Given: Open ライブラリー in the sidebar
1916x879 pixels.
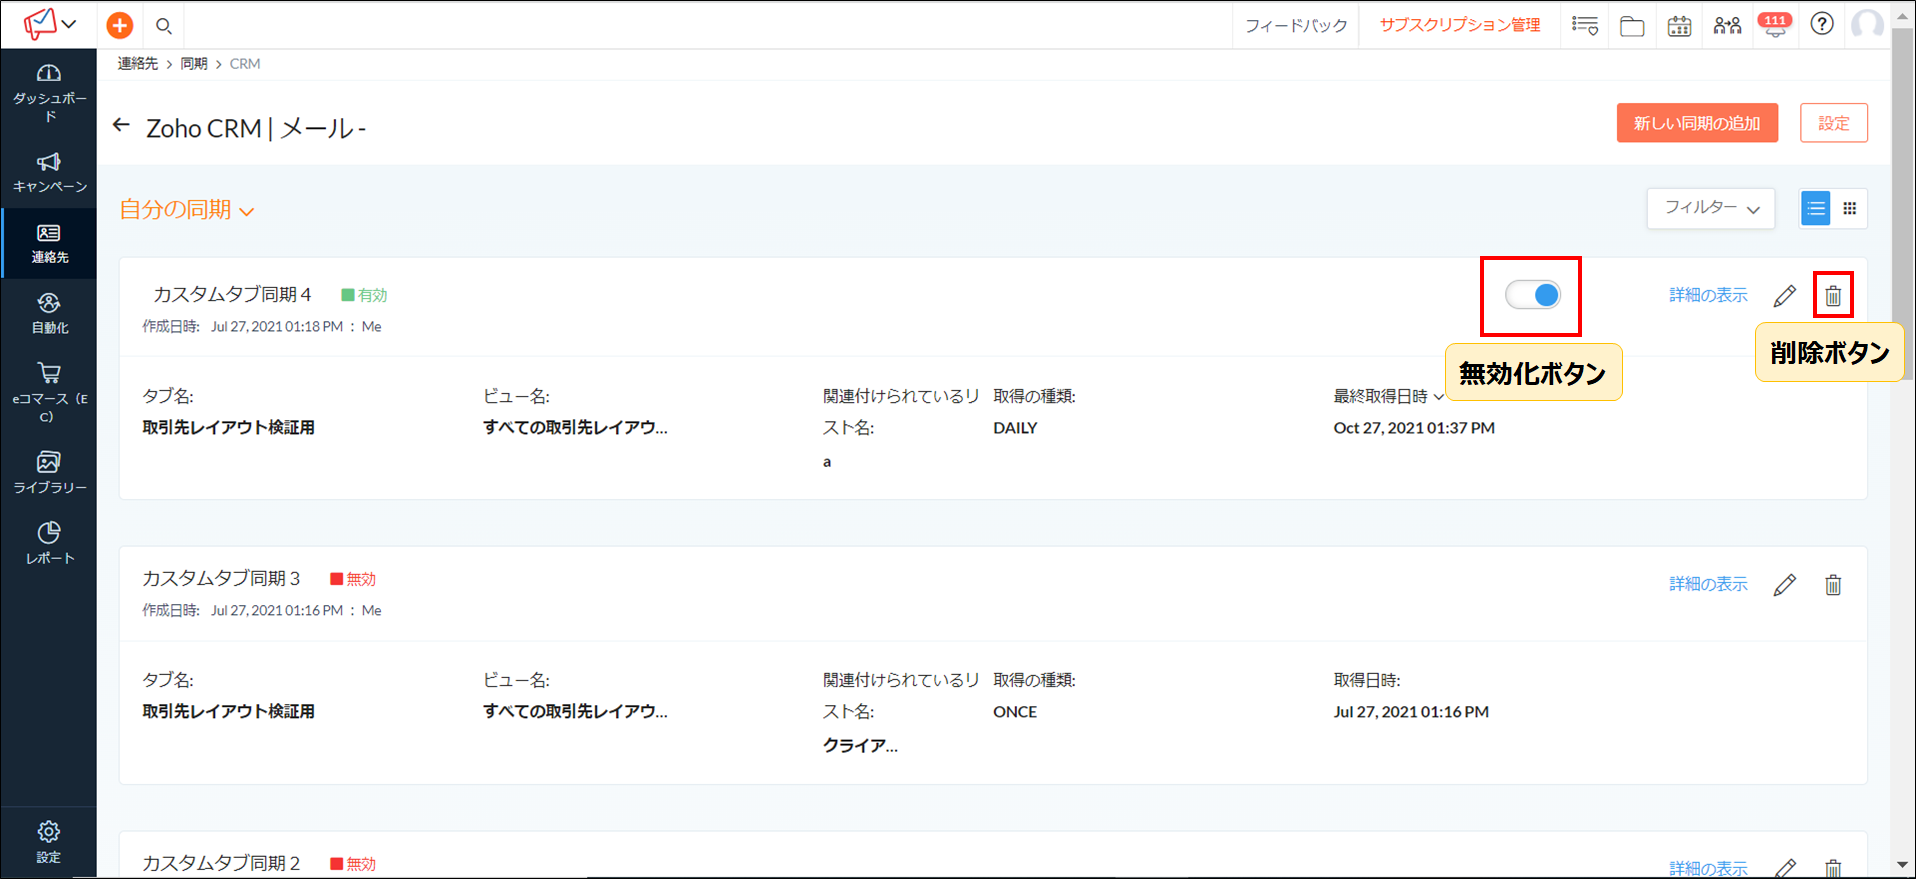Looking at the screenshot, I should (49, 473).
